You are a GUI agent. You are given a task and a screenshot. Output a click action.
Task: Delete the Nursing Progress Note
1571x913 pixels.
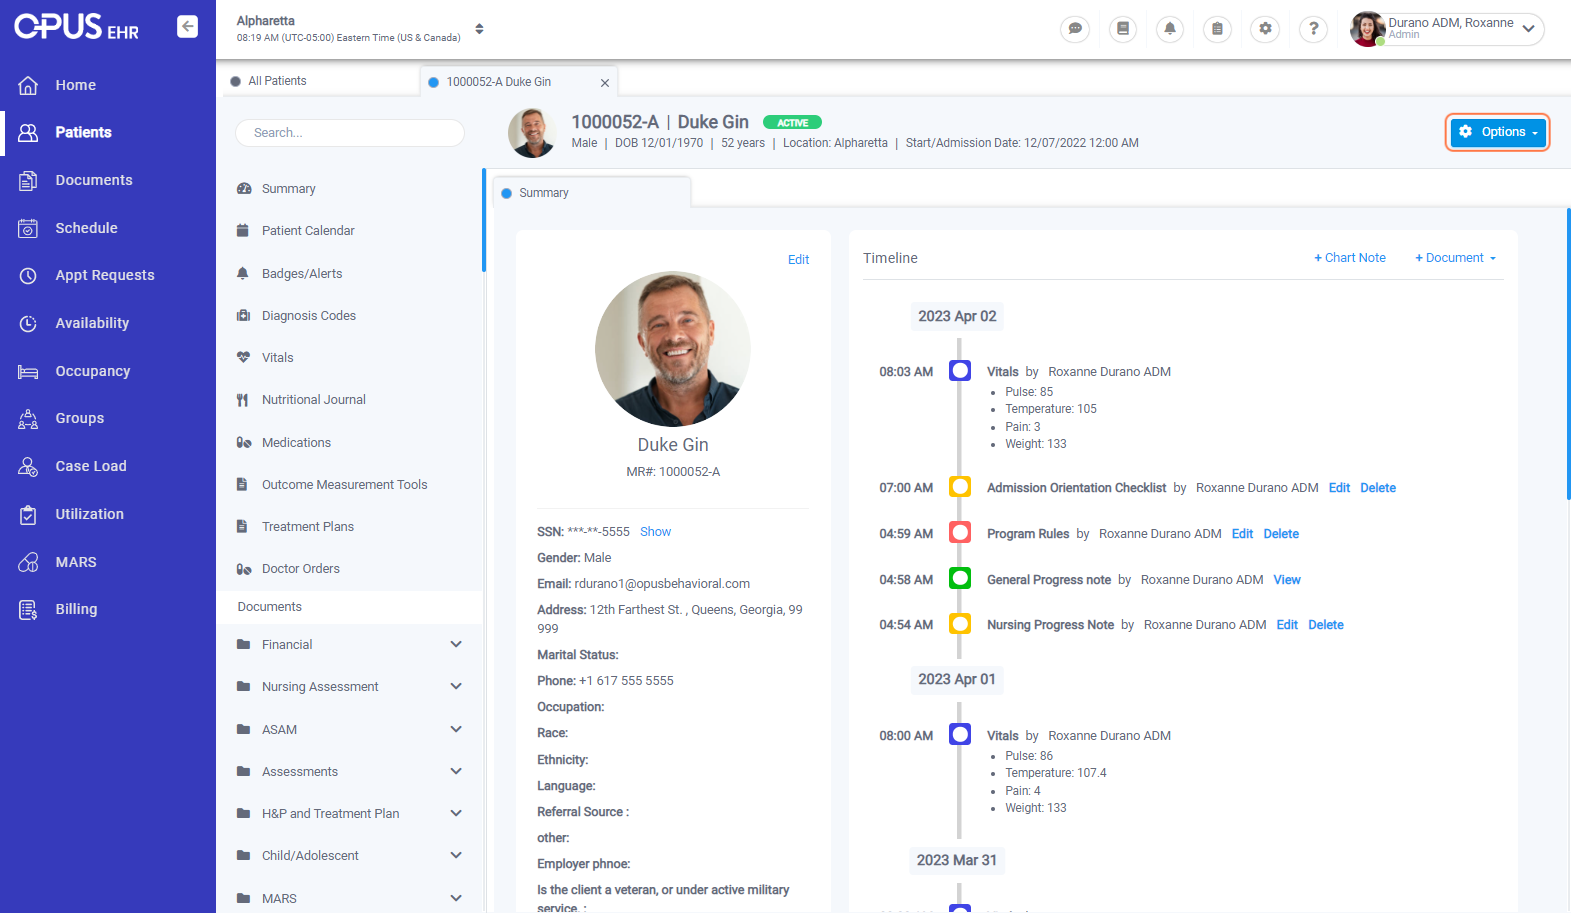click(x=1326, y=625)
